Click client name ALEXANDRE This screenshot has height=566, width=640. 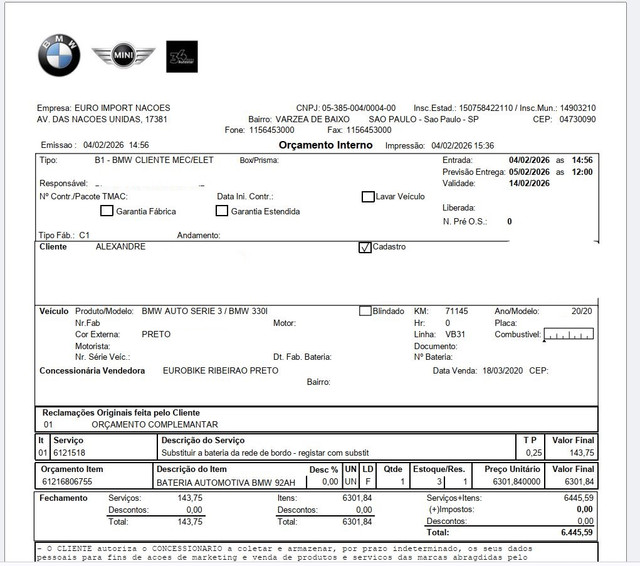pos(120,247)
